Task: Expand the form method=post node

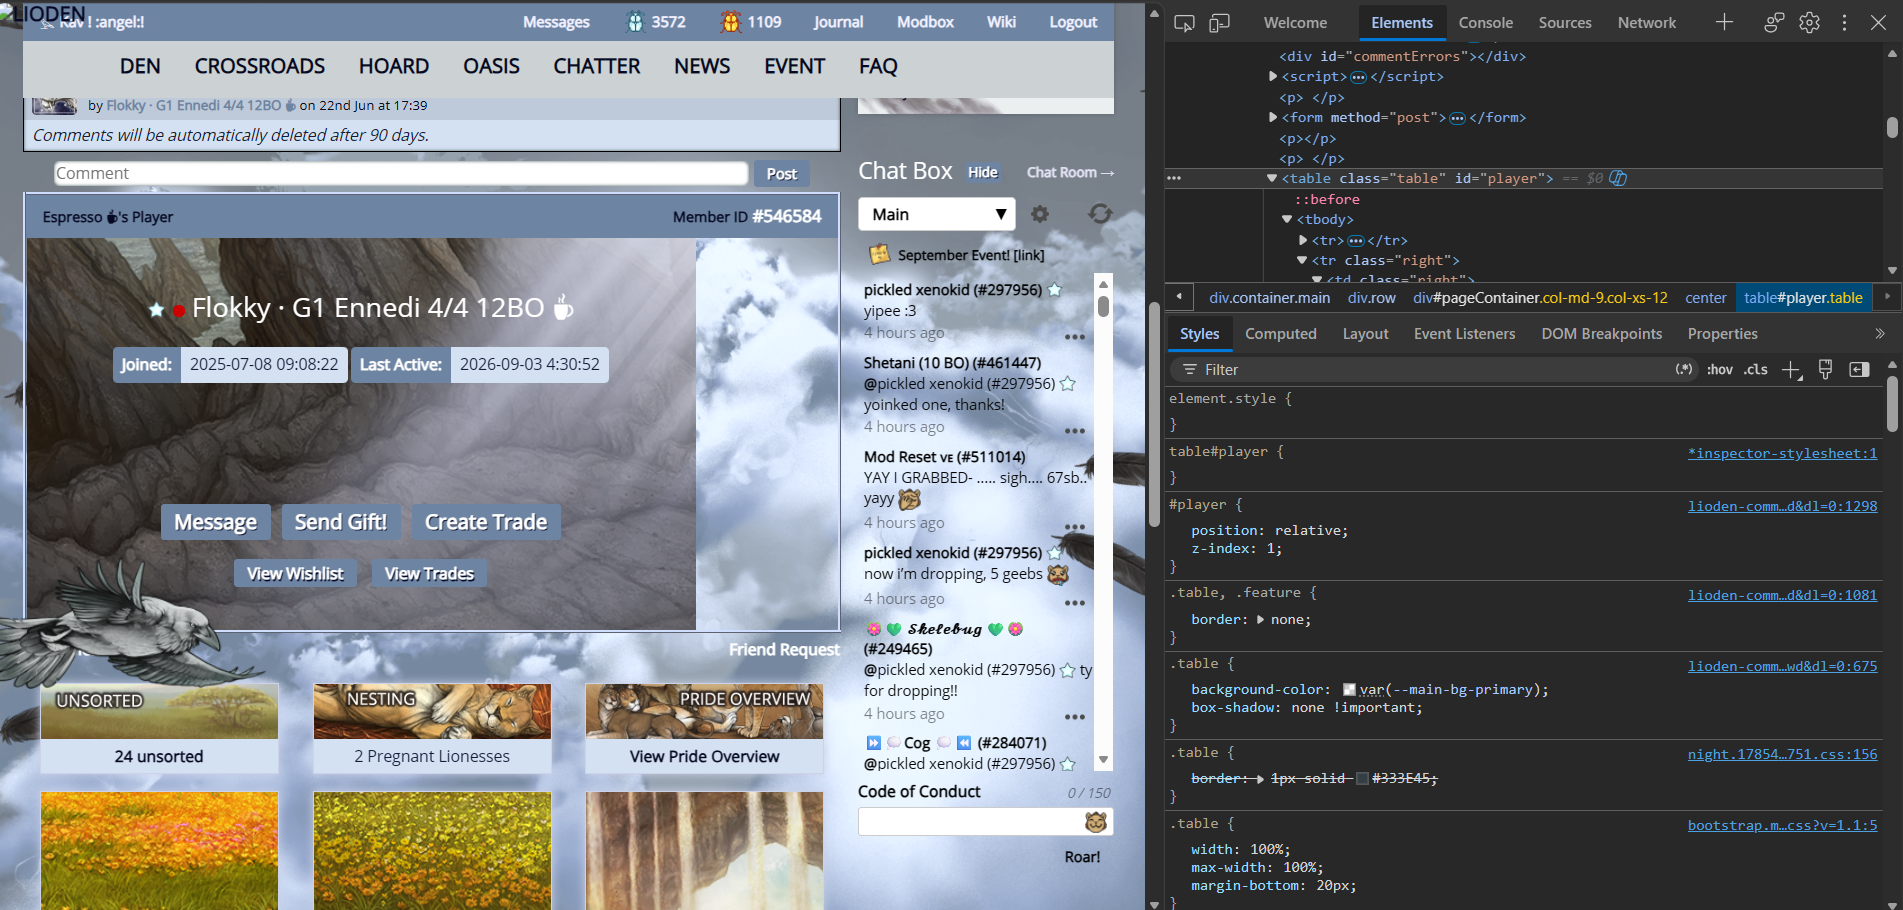Action: pyautogui.click(x=1273, y=117)
